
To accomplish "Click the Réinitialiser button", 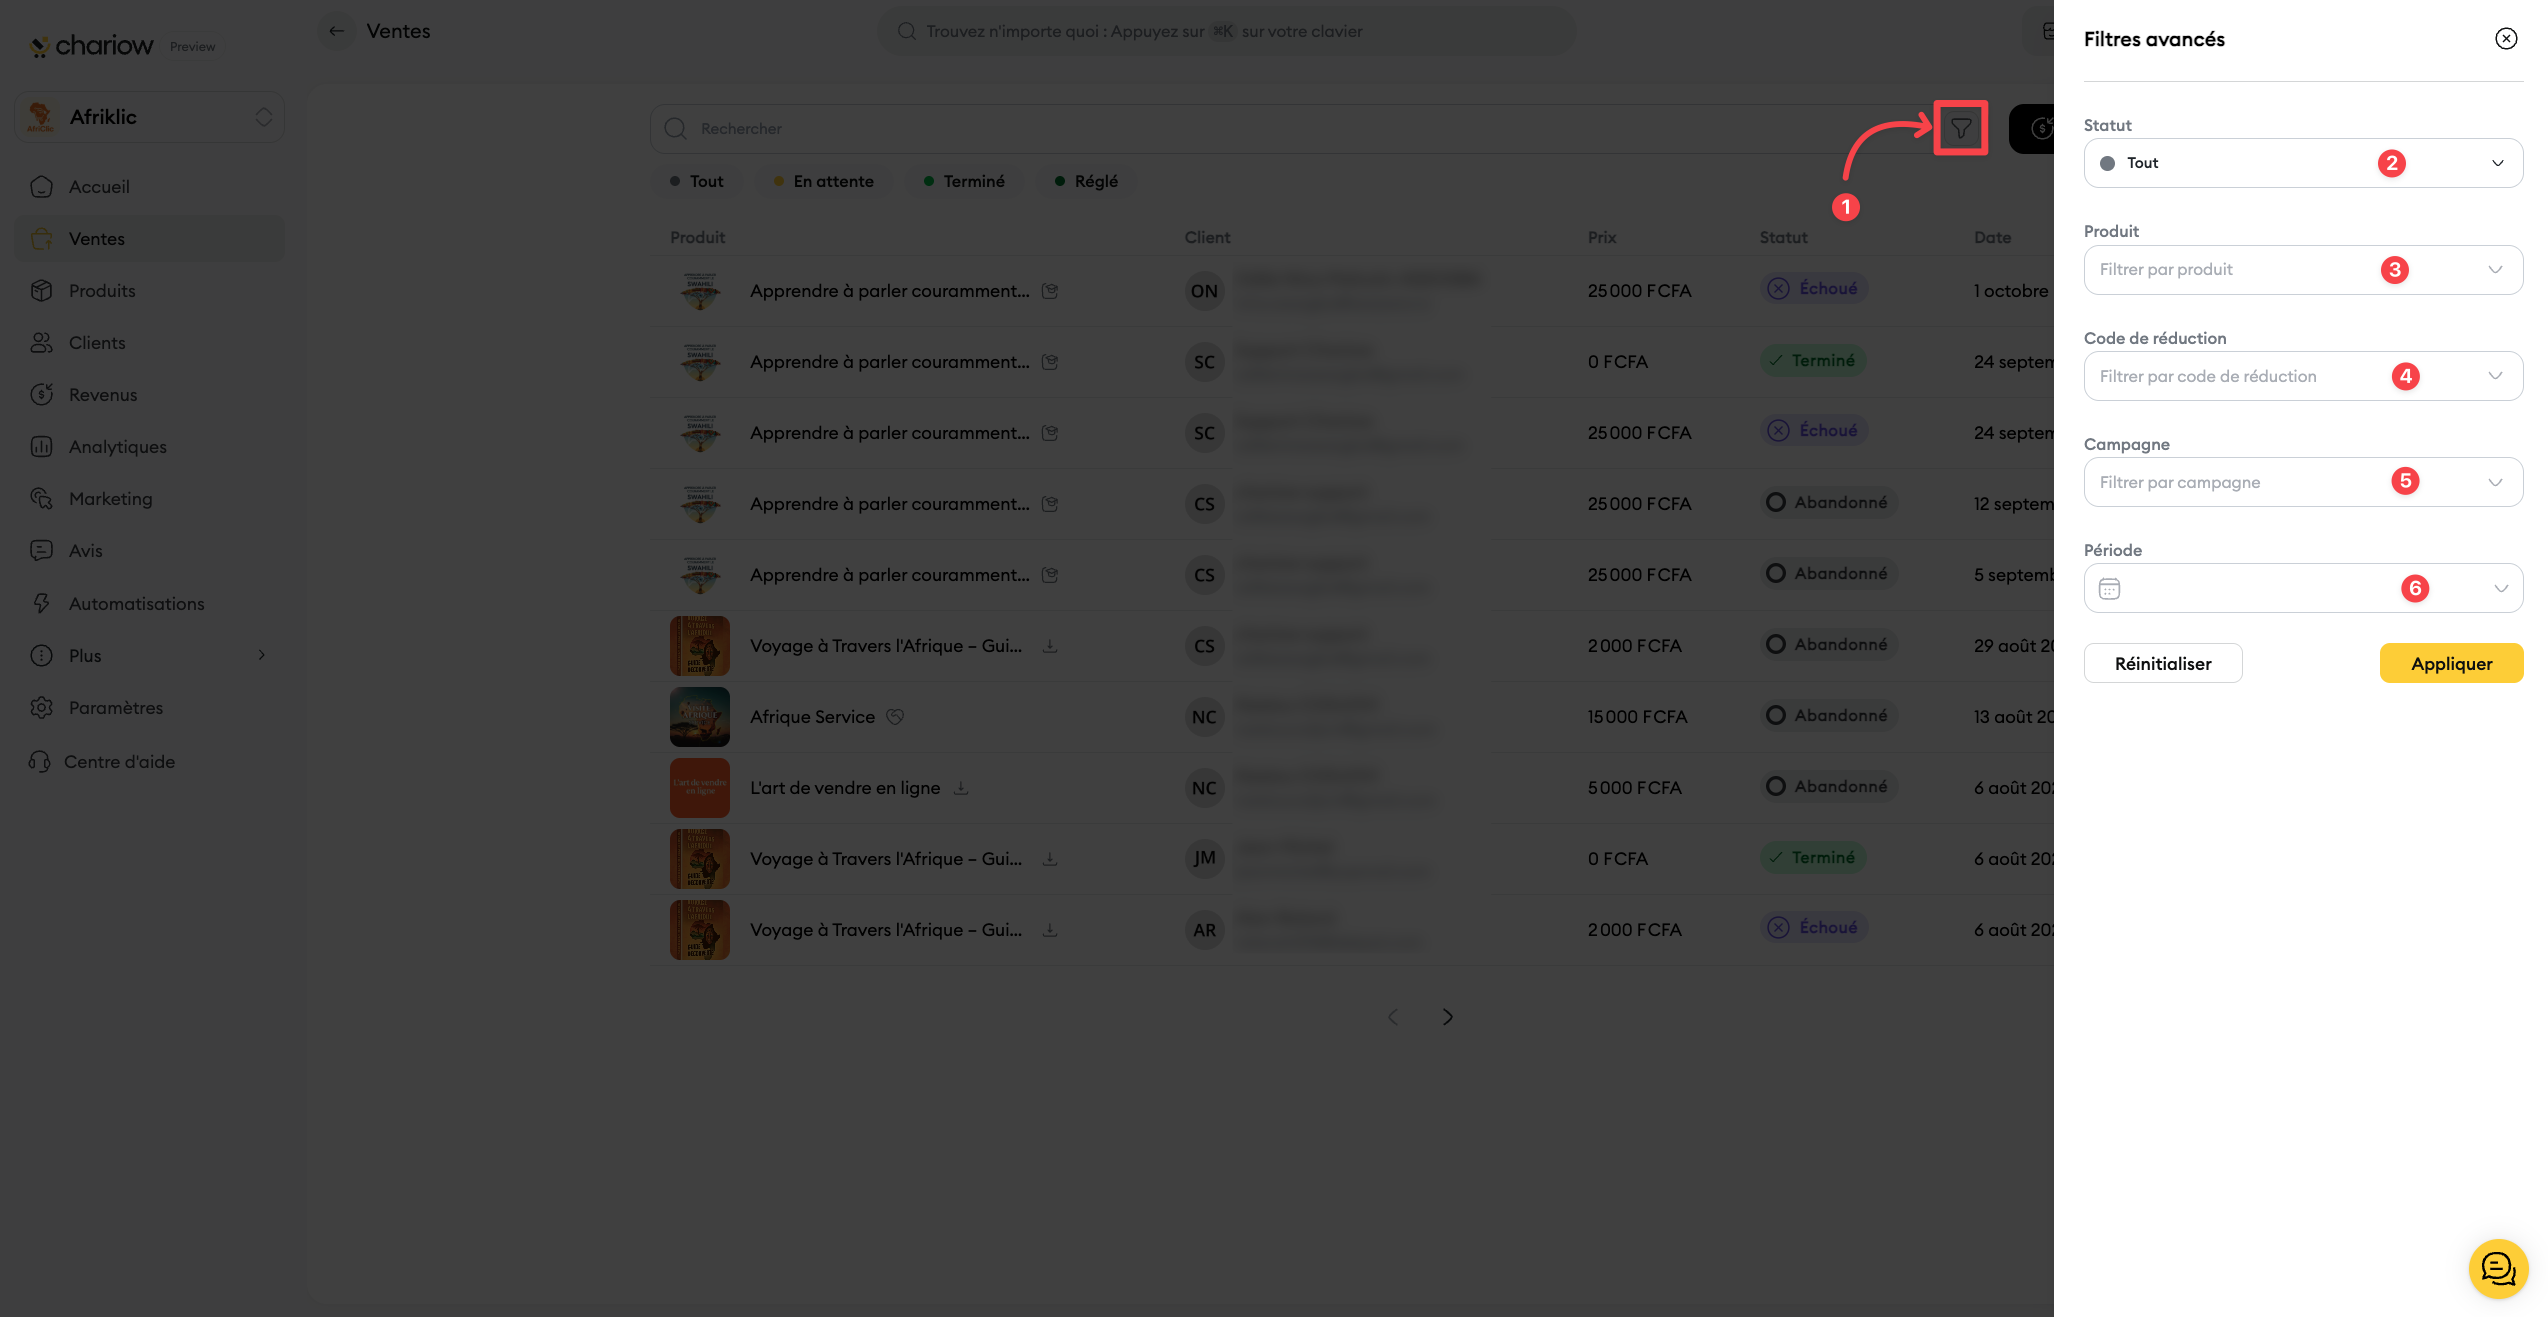I will [x=2162, y=663].
